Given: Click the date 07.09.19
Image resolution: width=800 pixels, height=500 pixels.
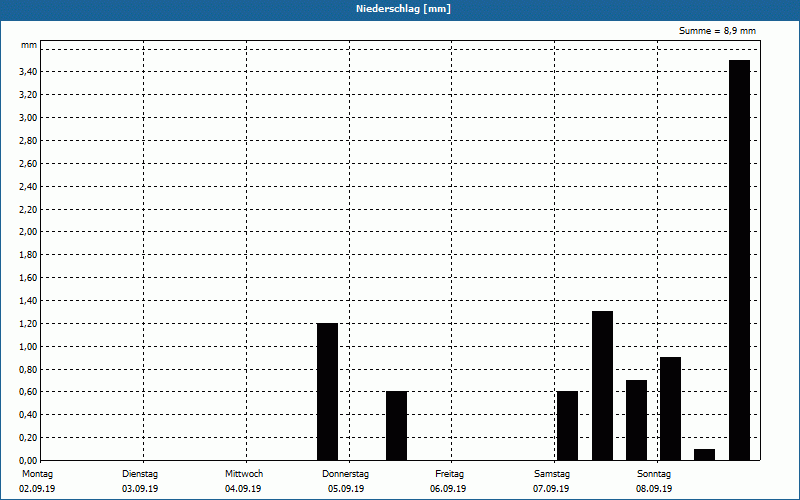Looking at the screenshot, I should click(551, 489).
